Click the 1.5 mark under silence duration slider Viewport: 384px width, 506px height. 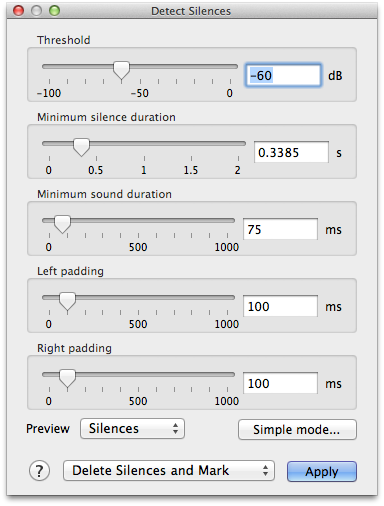(191, 170)
